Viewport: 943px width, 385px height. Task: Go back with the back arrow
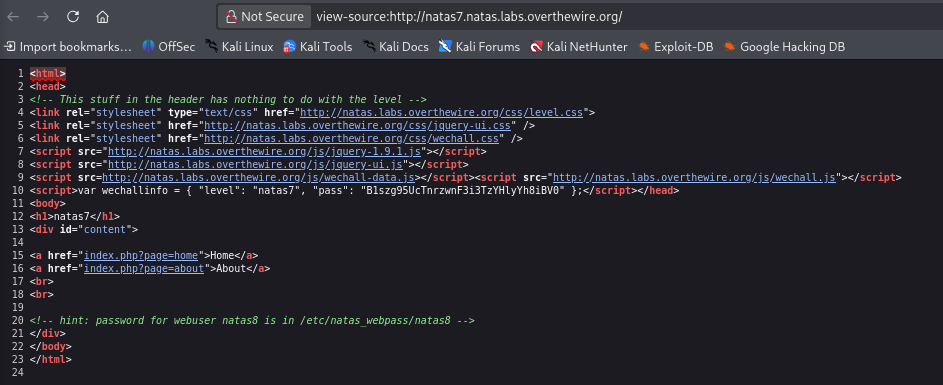pos(13,17)
